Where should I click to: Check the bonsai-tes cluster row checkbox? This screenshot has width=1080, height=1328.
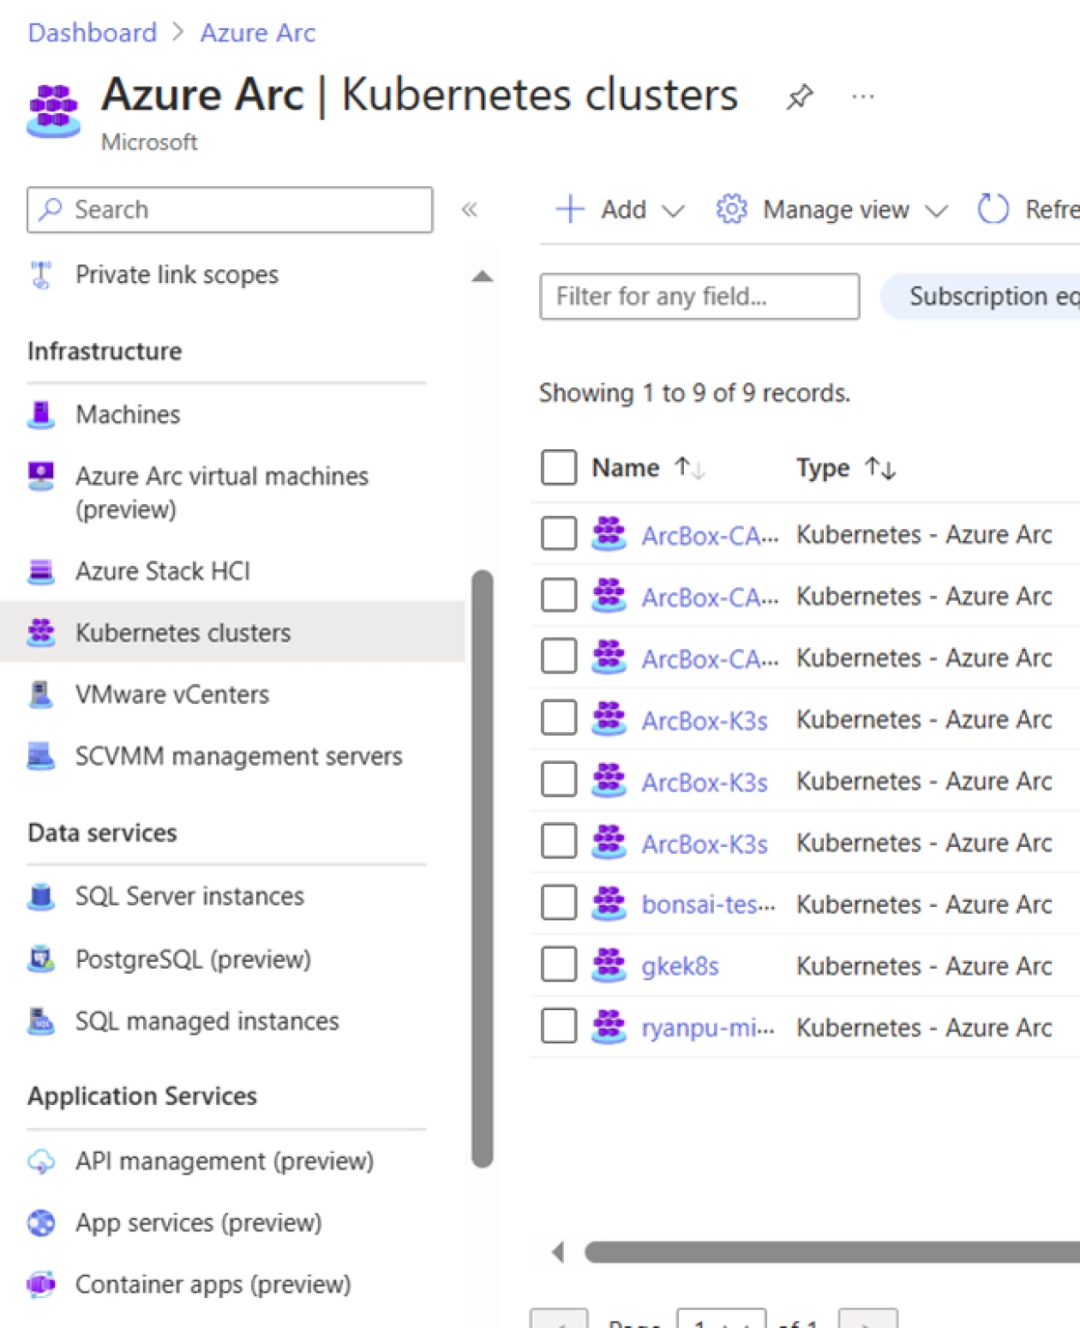click(559, 903)
